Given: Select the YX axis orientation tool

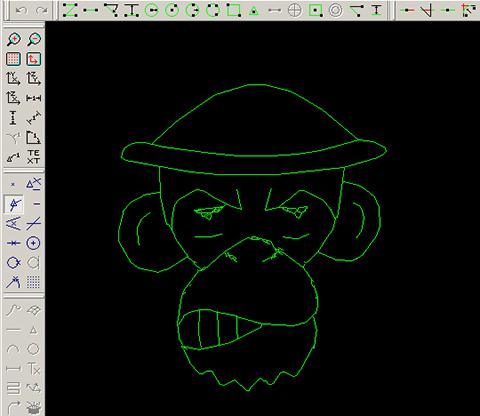Looking at the screenshot, I should click(13, 79).
